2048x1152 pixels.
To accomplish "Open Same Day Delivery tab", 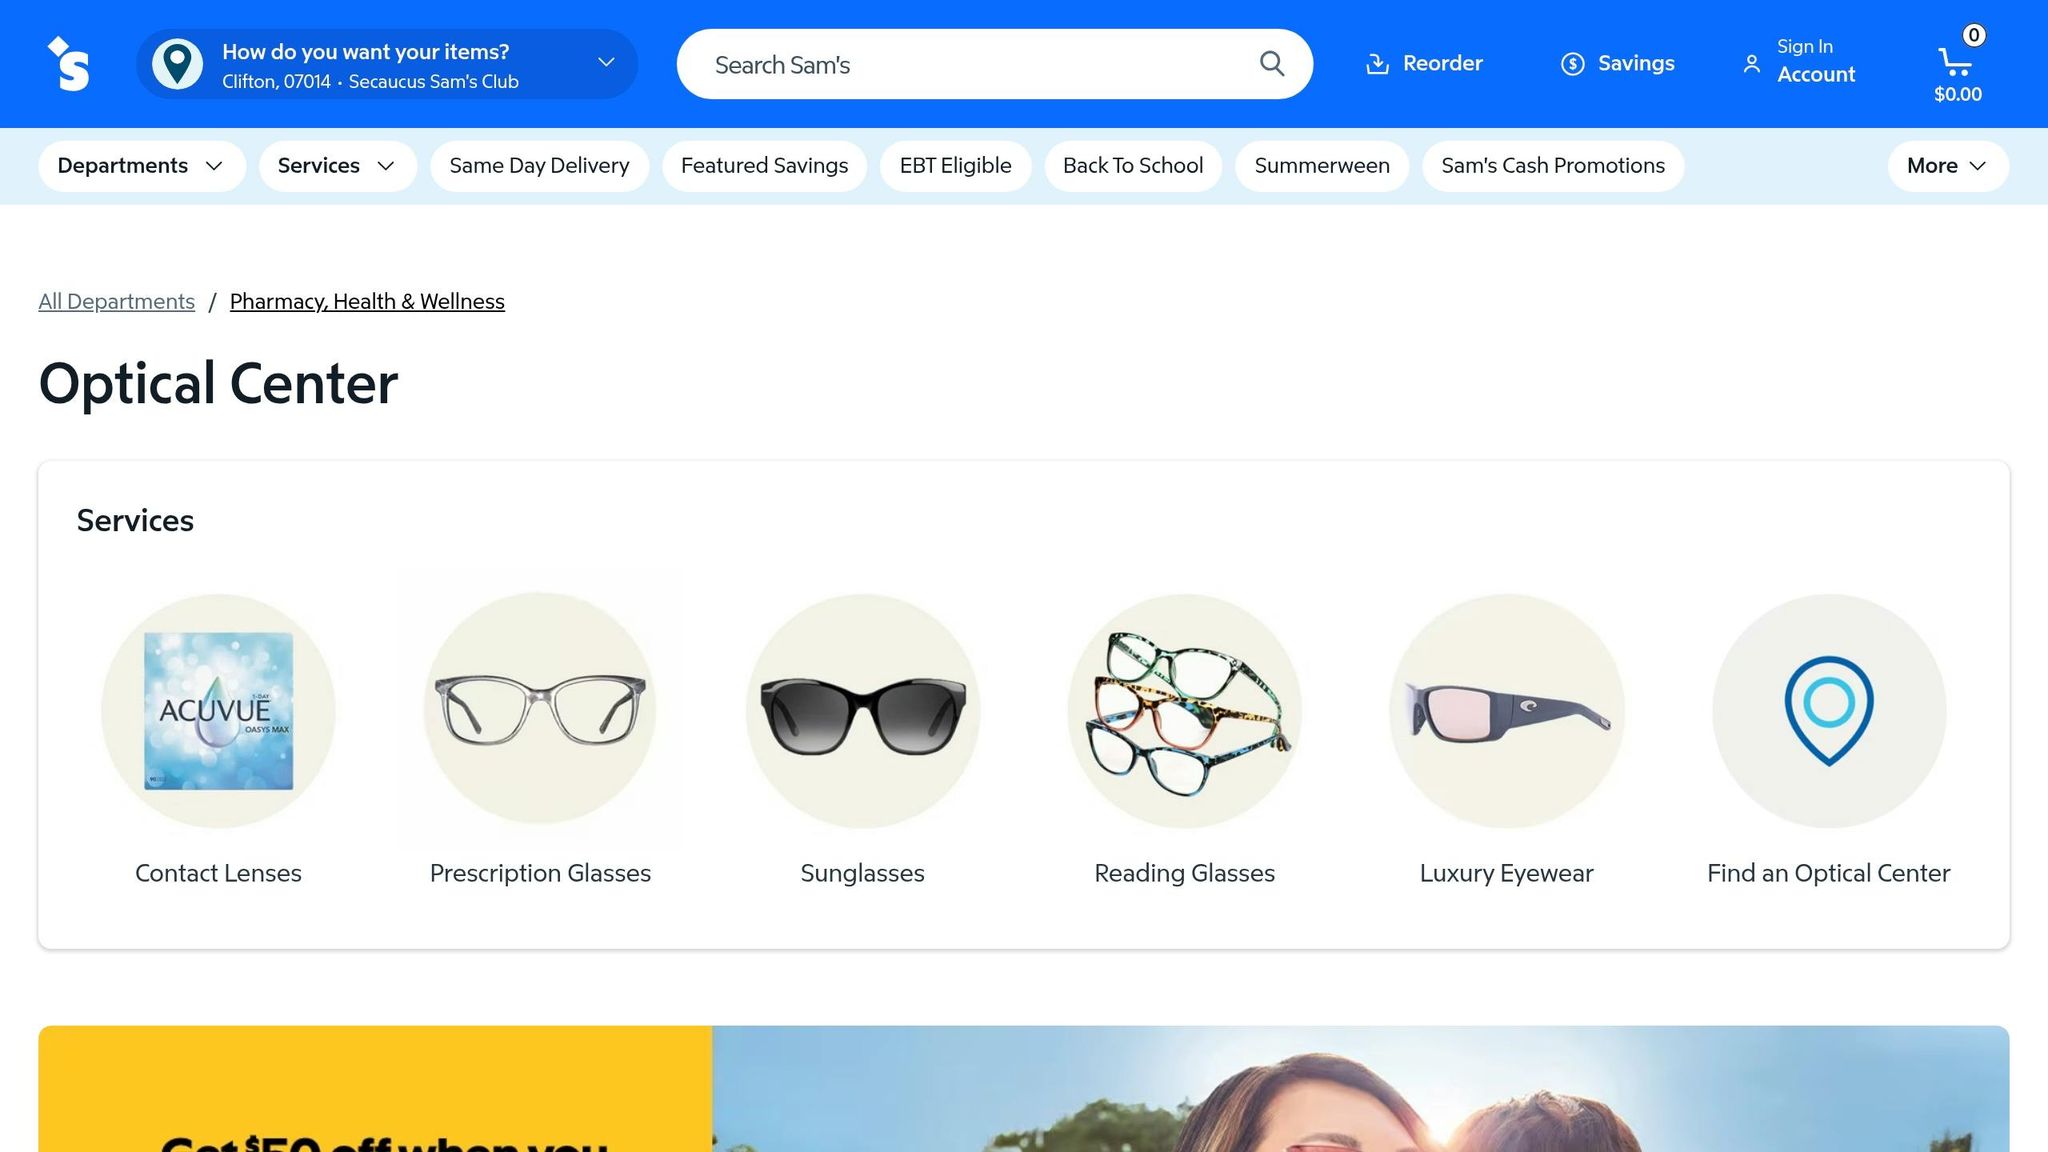I will (539, 166).
